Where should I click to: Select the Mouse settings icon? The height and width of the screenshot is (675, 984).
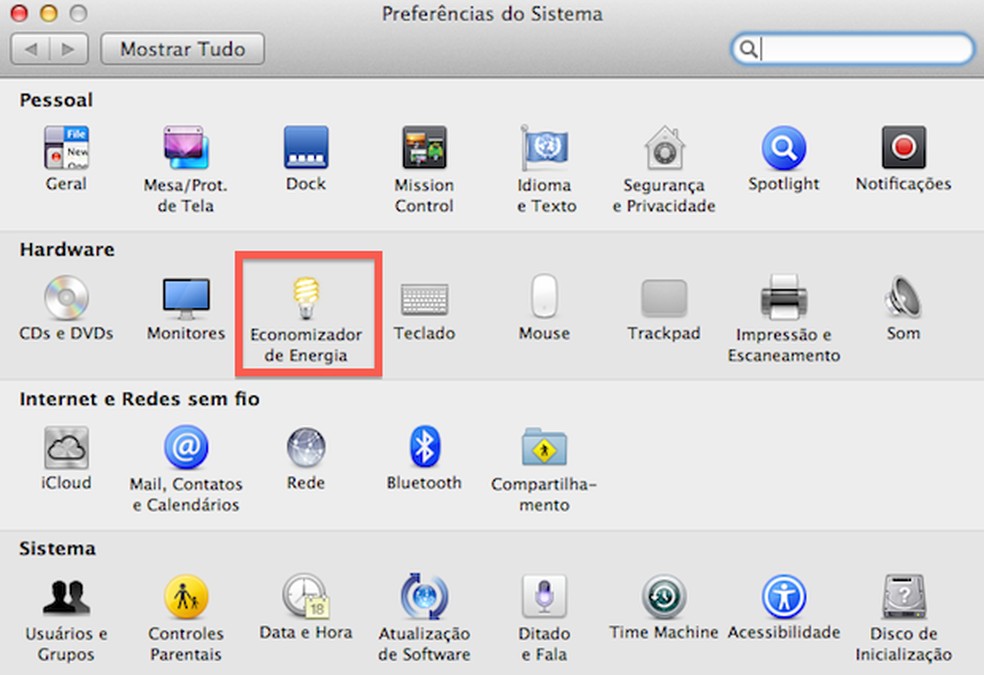[x=543, y=295]
